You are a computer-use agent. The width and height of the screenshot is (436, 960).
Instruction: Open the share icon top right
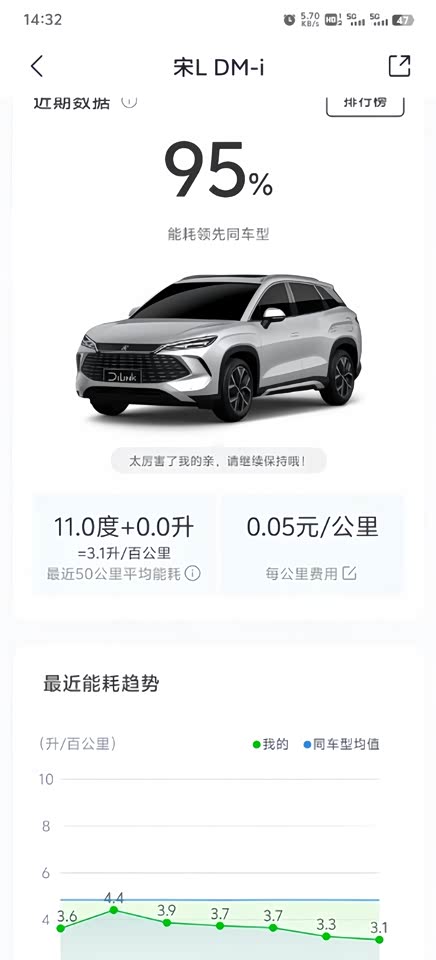tap(399, 66)
